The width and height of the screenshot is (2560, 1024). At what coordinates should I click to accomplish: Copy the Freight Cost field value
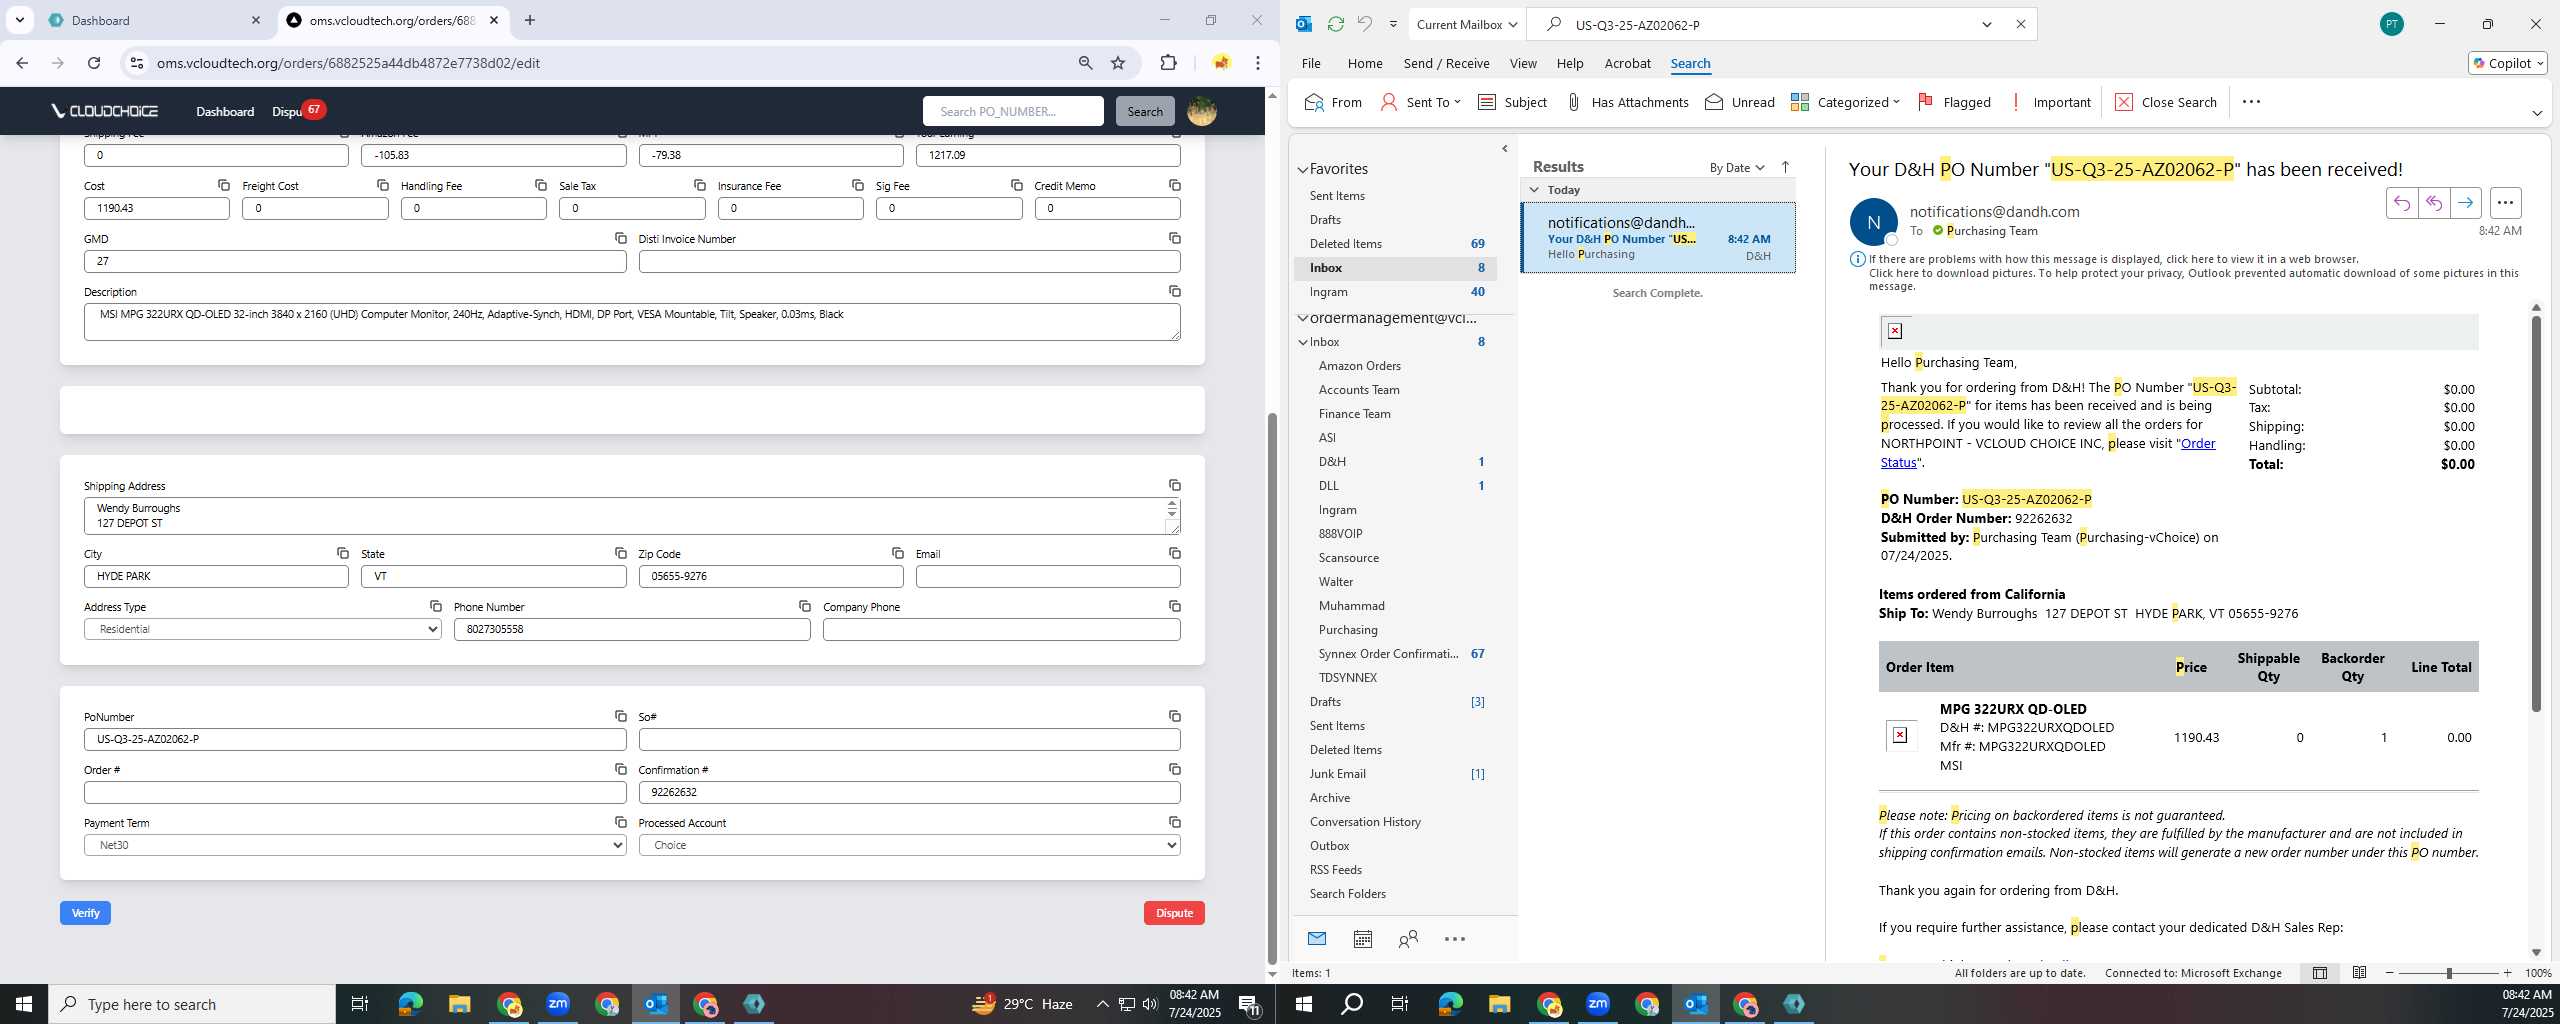coord(383,185)
